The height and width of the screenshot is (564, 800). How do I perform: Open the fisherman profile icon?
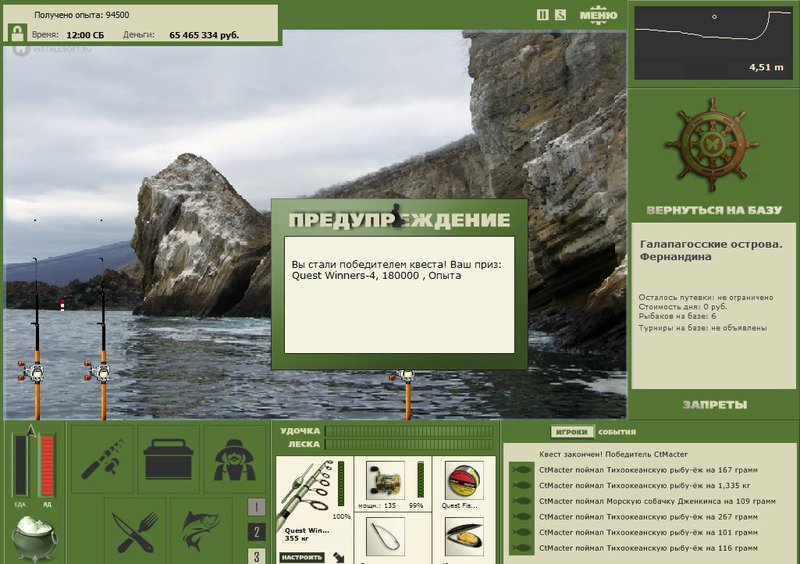point(234,459)
